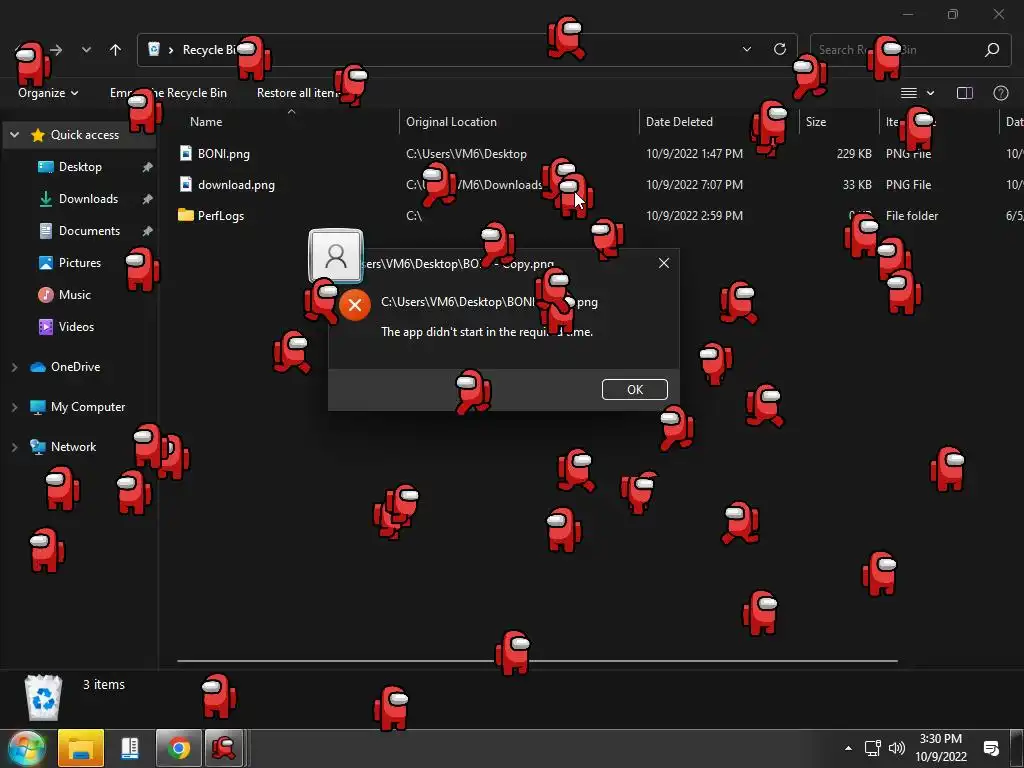The width and height of the screenshot is (1024, 768).
Task: Toggle the preview pane
Action: coord(965,93)
